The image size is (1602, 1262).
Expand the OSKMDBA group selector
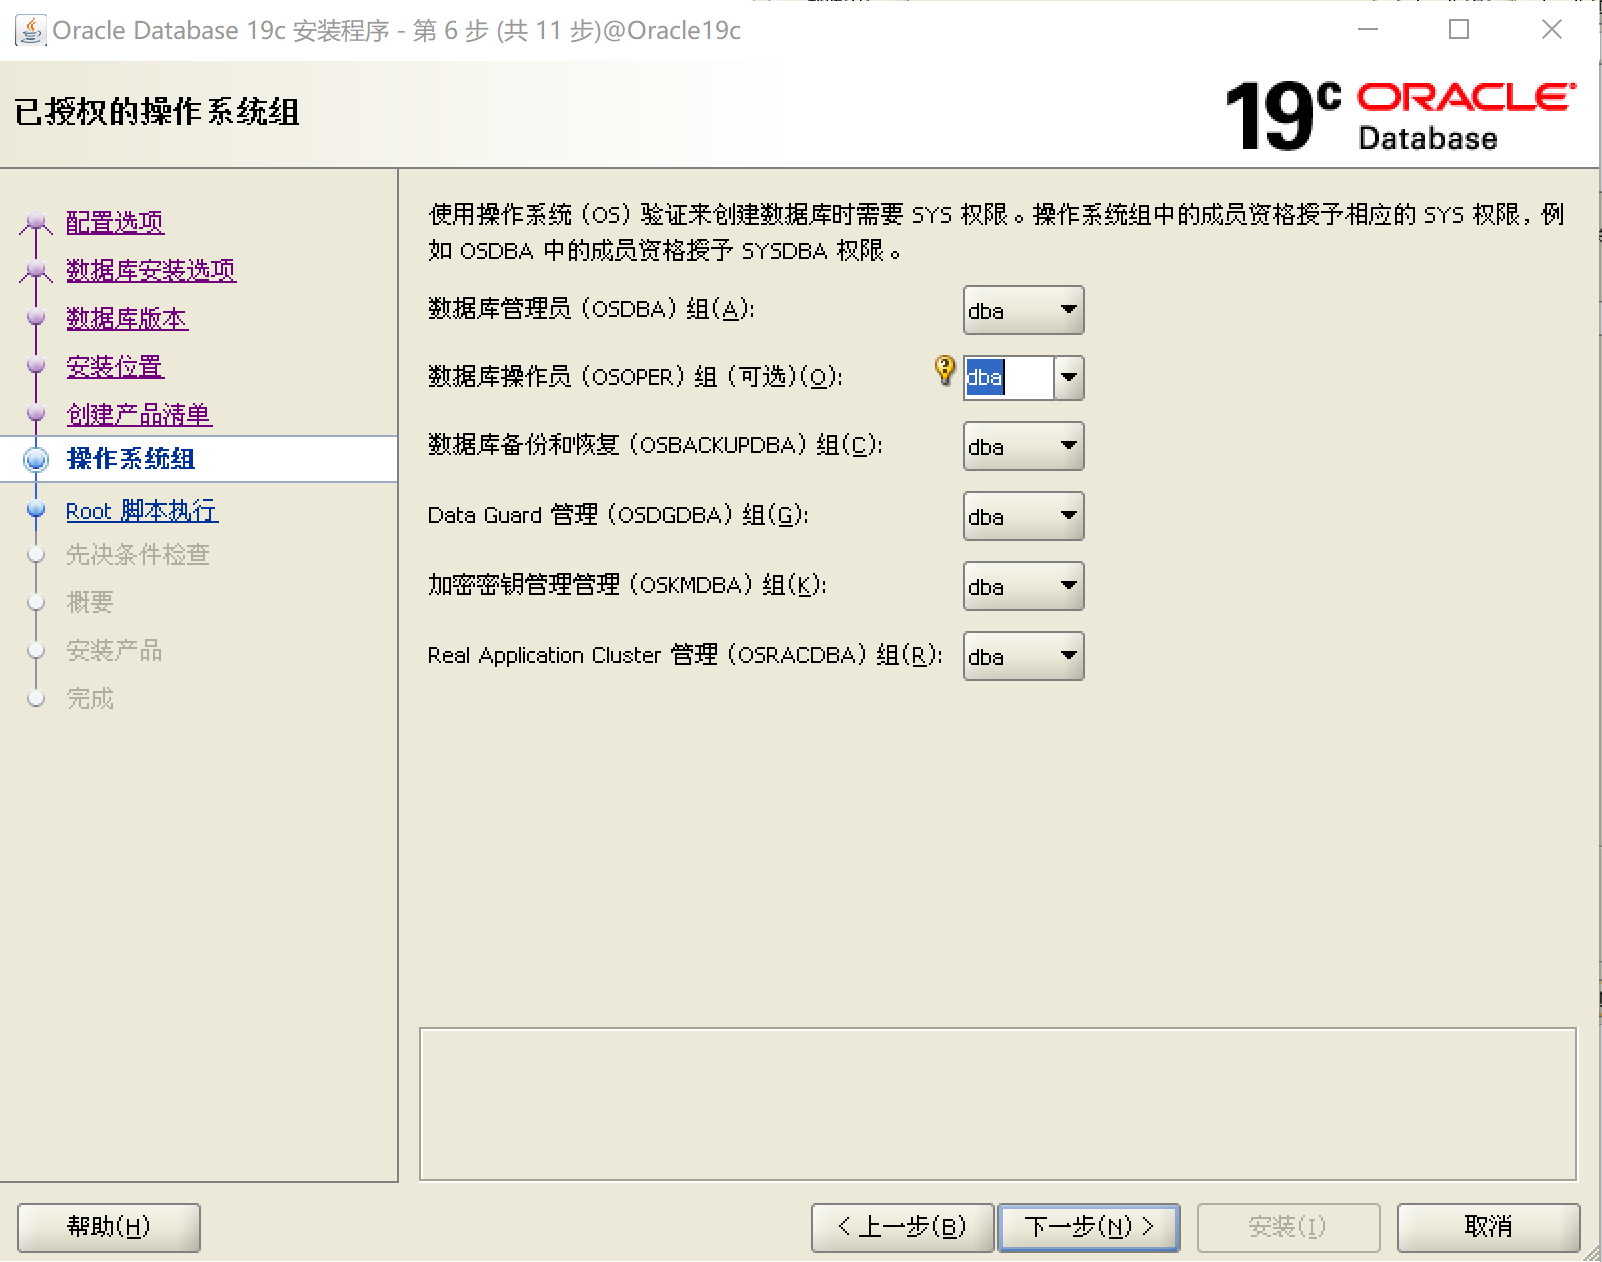[1068, 586]
